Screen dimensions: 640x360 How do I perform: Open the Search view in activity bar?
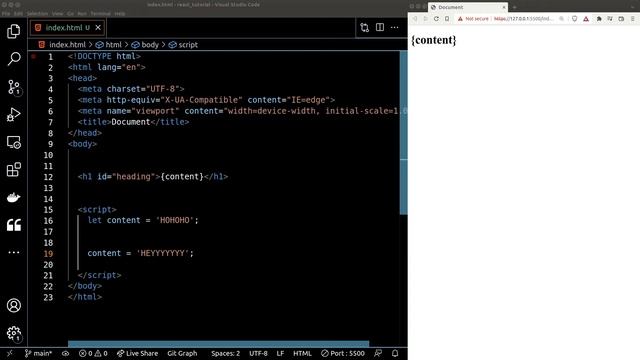click(x=13, y=59)
